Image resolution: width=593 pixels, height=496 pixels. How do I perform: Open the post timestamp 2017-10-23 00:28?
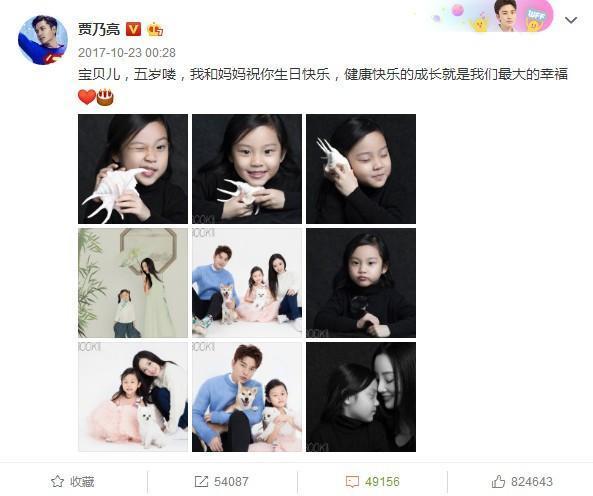pyautogui.click(x=127, y=53)
